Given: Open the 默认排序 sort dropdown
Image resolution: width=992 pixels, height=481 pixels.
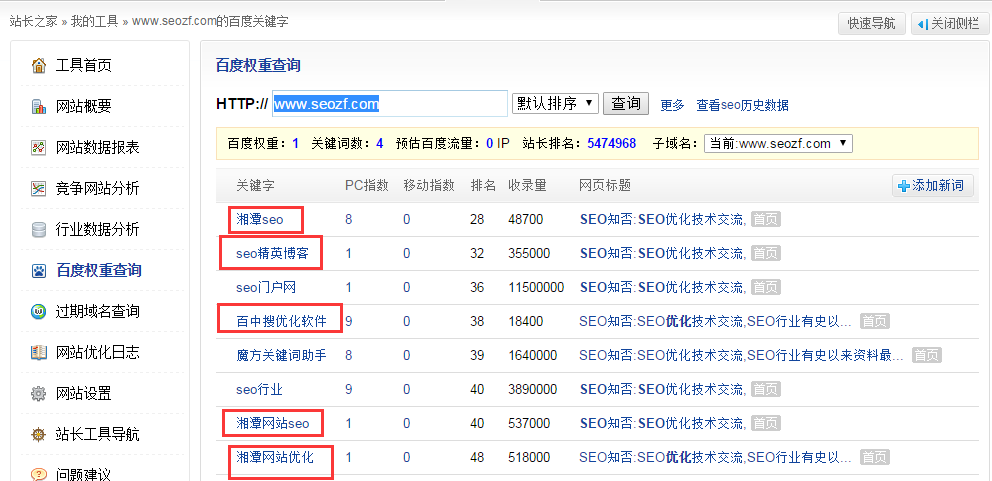Looking at the screenshot, I should (555, 103).
